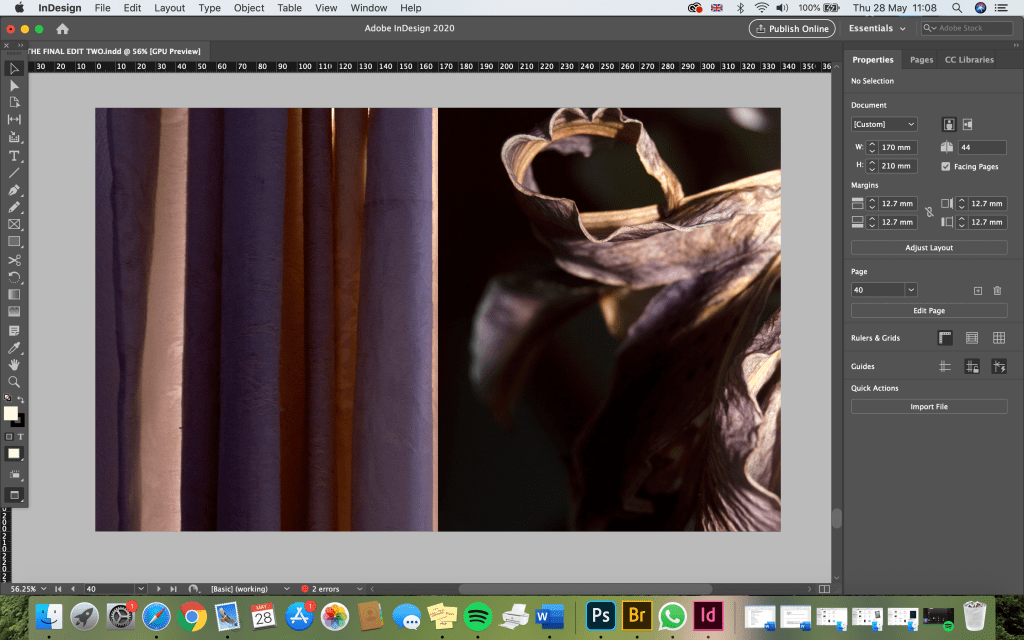Open the Layout menu
The width and height of the screenshot is (1024, 640).
[x=169, y=8]
